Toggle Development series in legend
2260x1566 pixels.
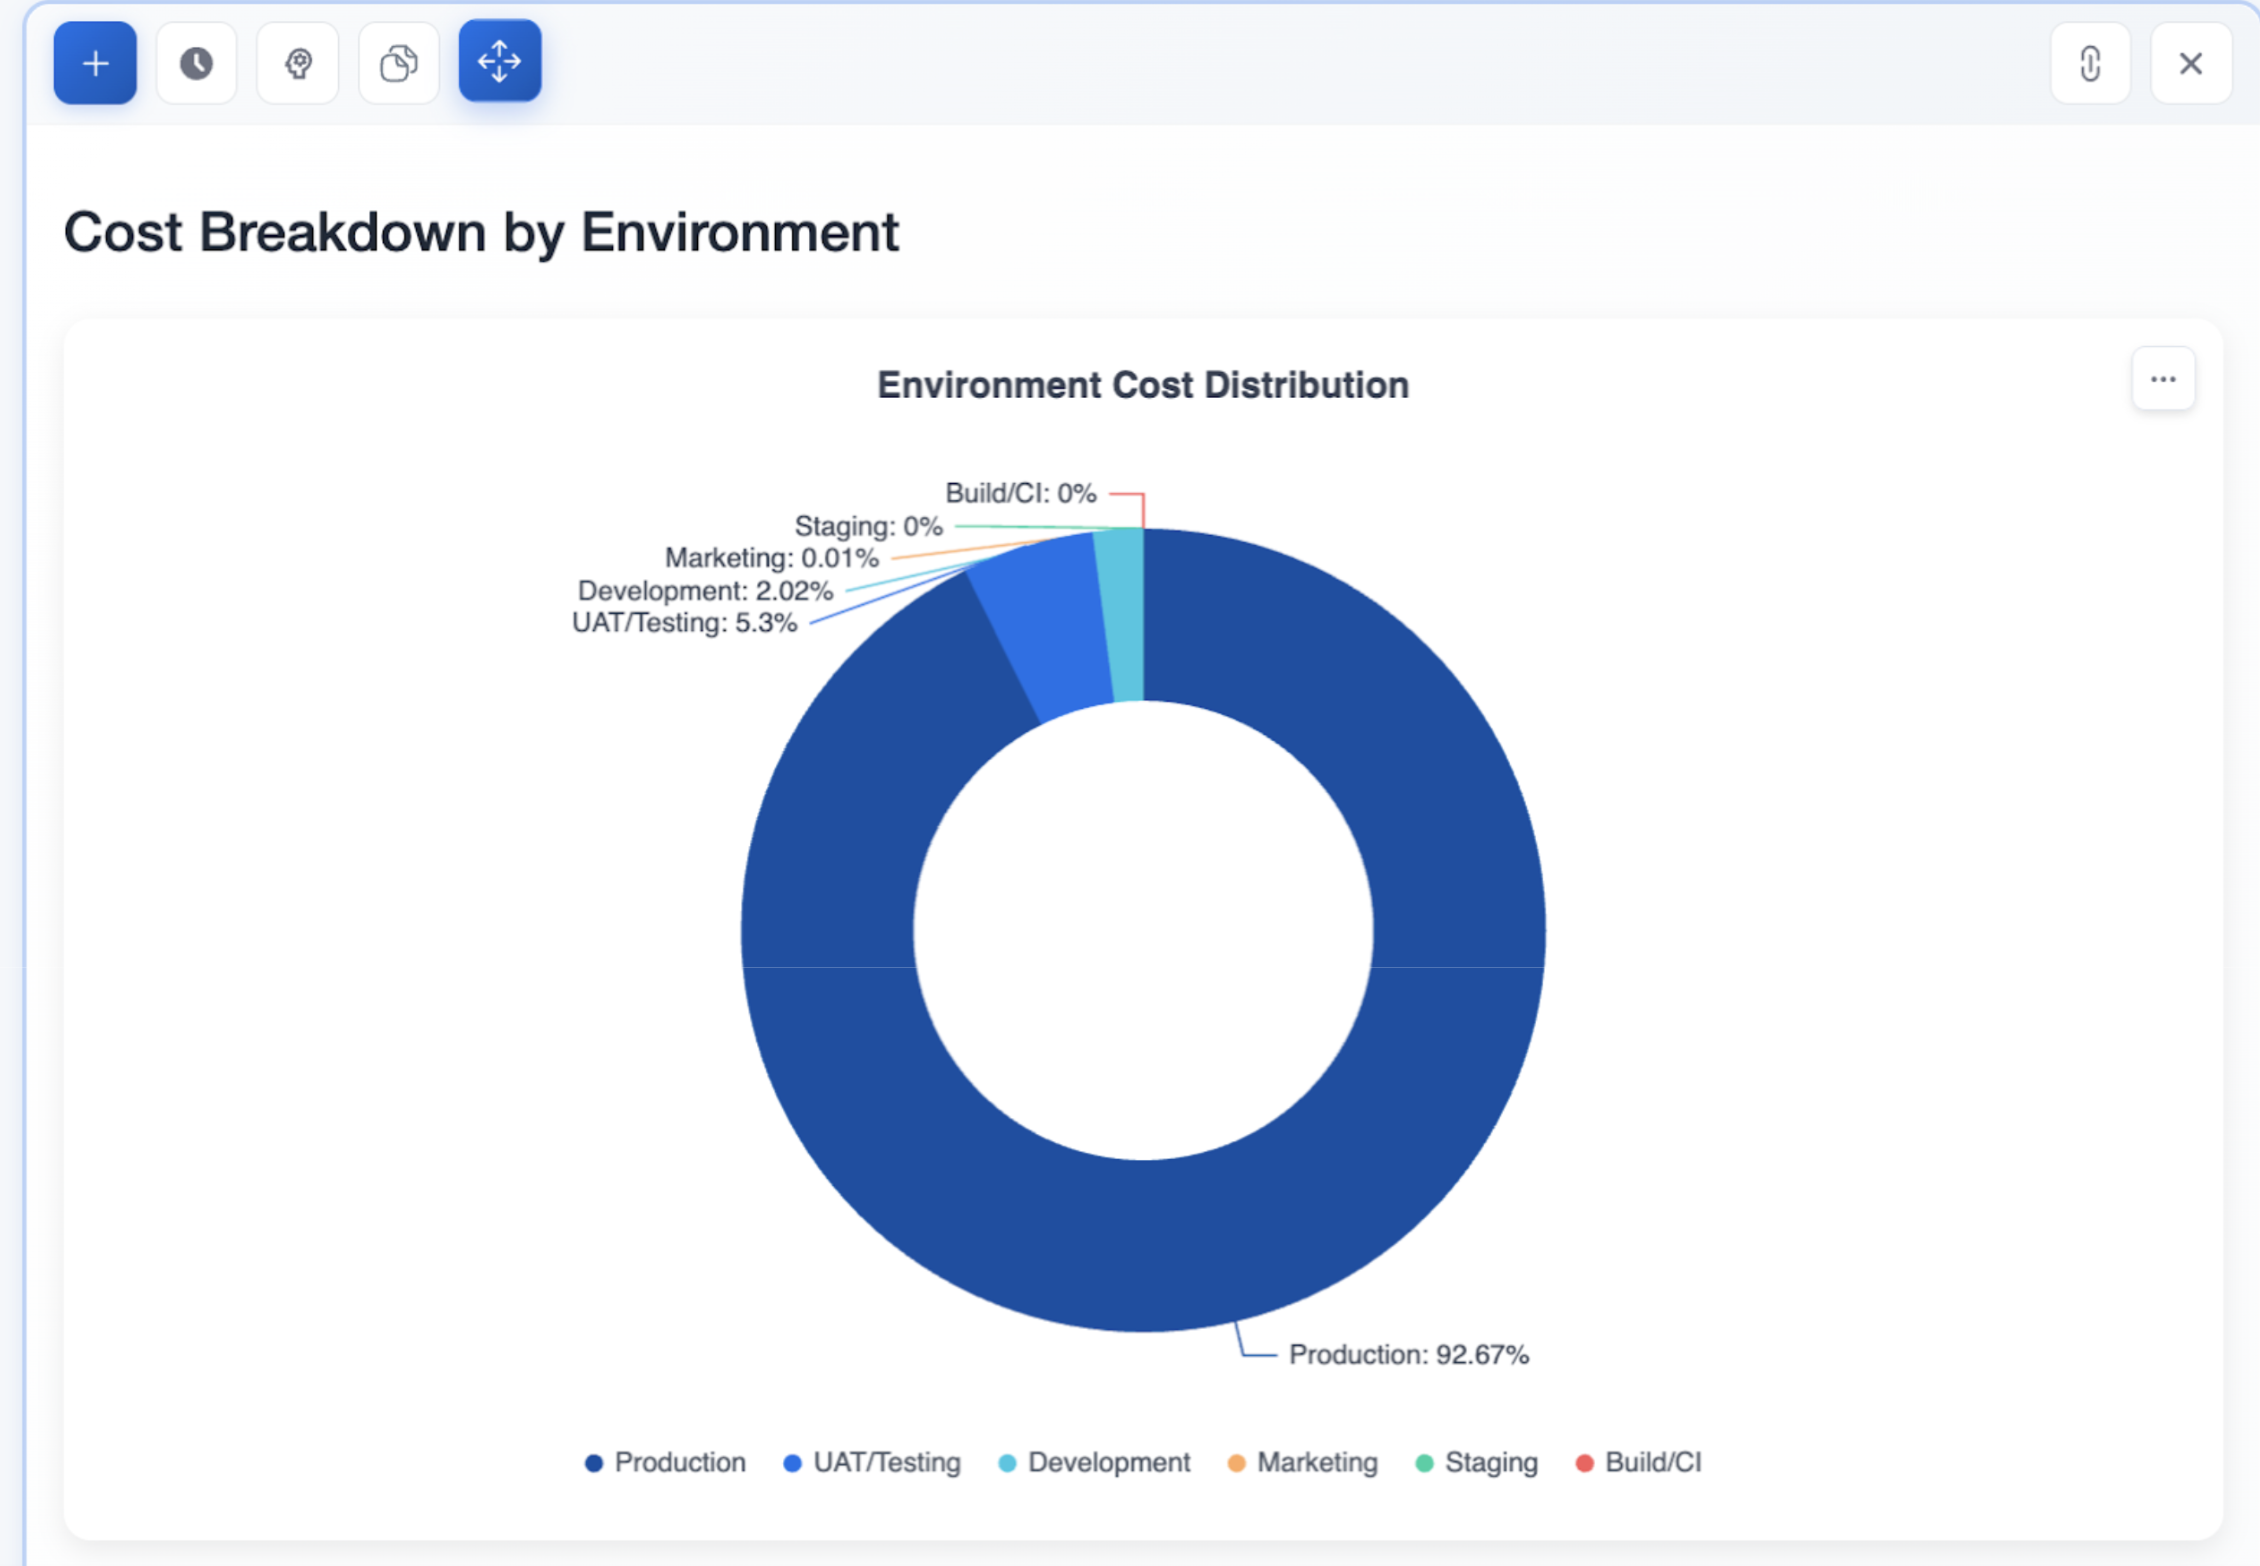tap(1094, 1462)
